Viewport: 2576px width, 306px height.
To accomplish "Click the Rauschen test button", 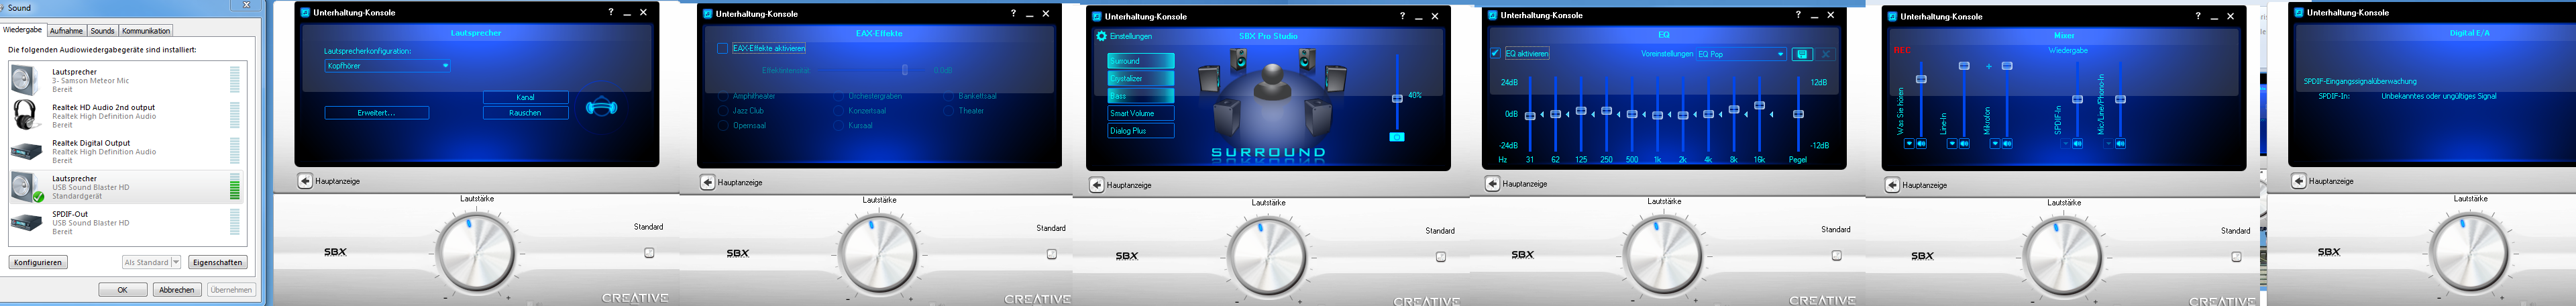I will (x=525, y=113).
